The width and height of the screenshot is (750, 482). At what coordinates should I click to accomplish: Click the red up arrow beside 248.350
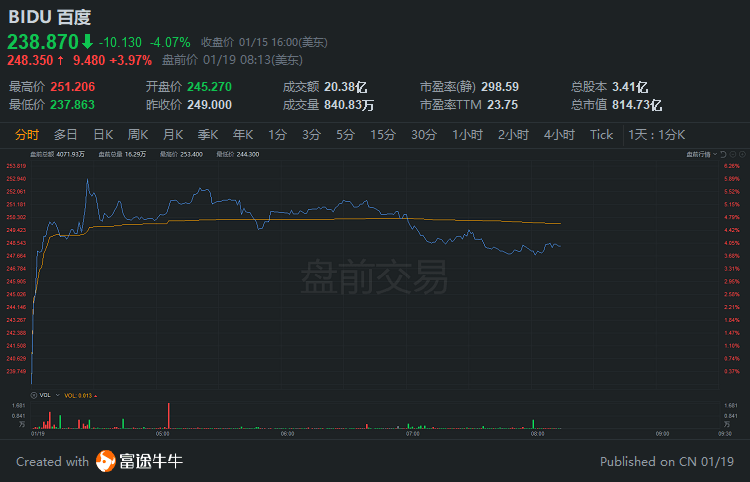tap(61, 60)
